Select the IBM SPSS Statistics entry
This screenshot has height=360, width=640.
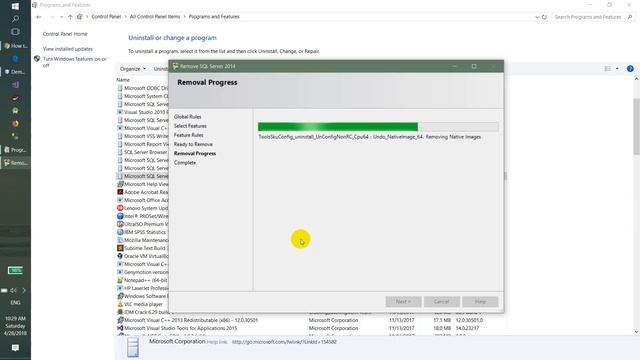[142, 232]
